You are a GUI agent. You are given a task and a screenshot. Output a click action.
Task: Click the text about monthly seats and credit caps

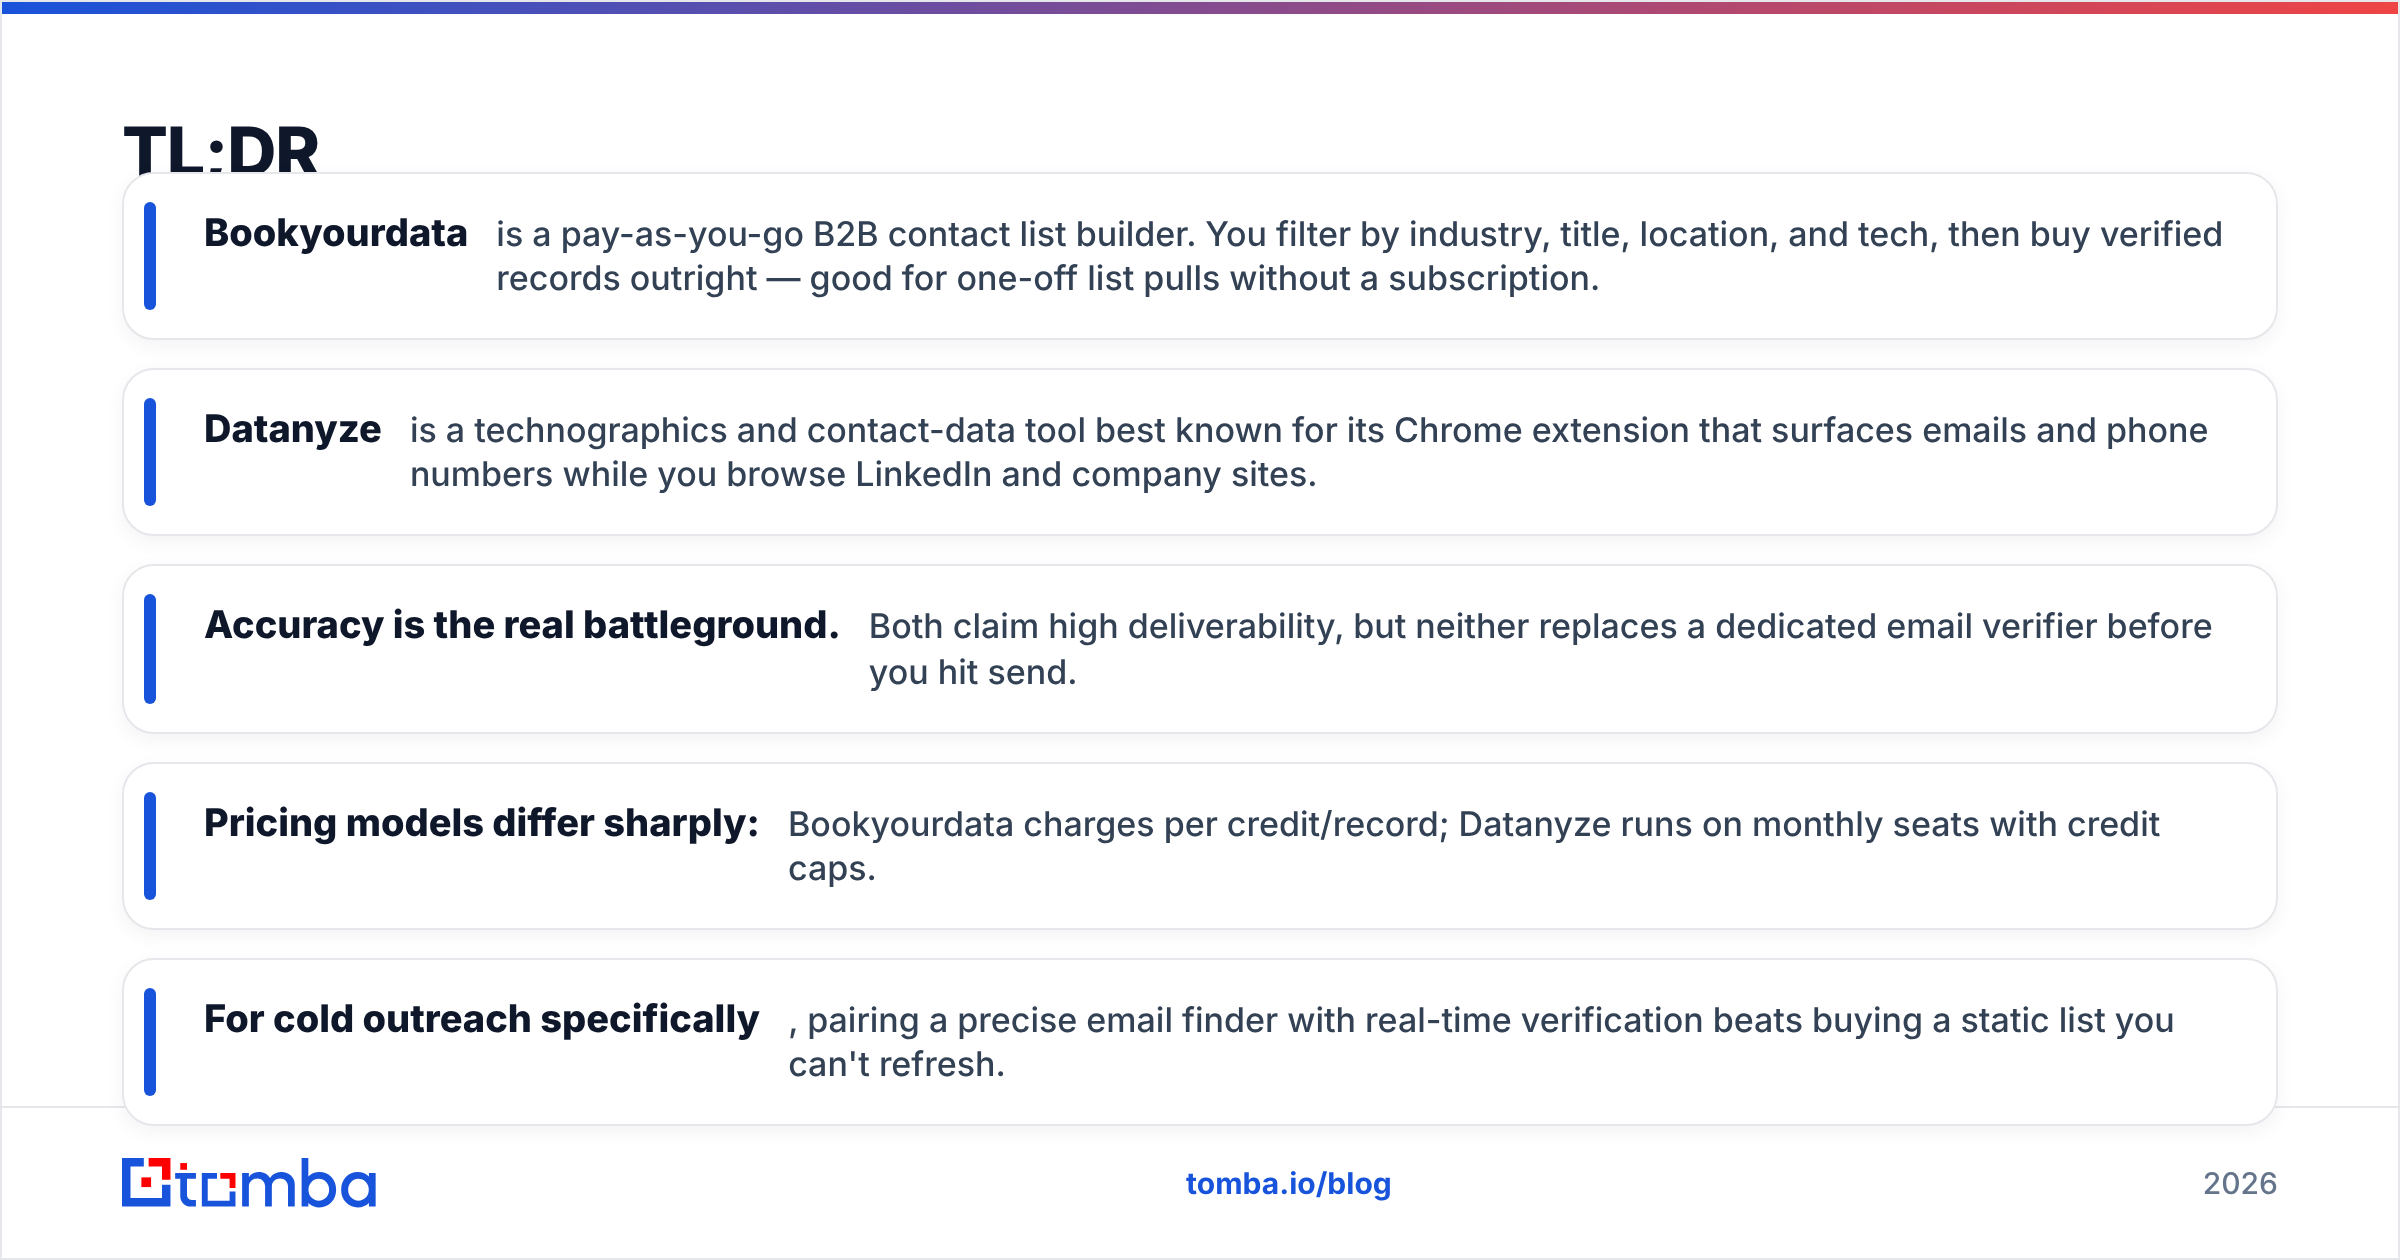[x=1474, y=846]
